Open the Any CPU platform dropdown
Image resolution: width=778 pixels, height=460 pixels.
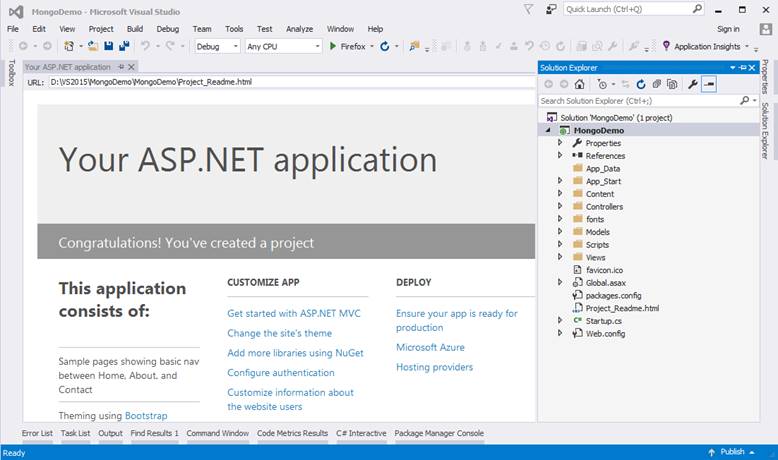[317, 46]
